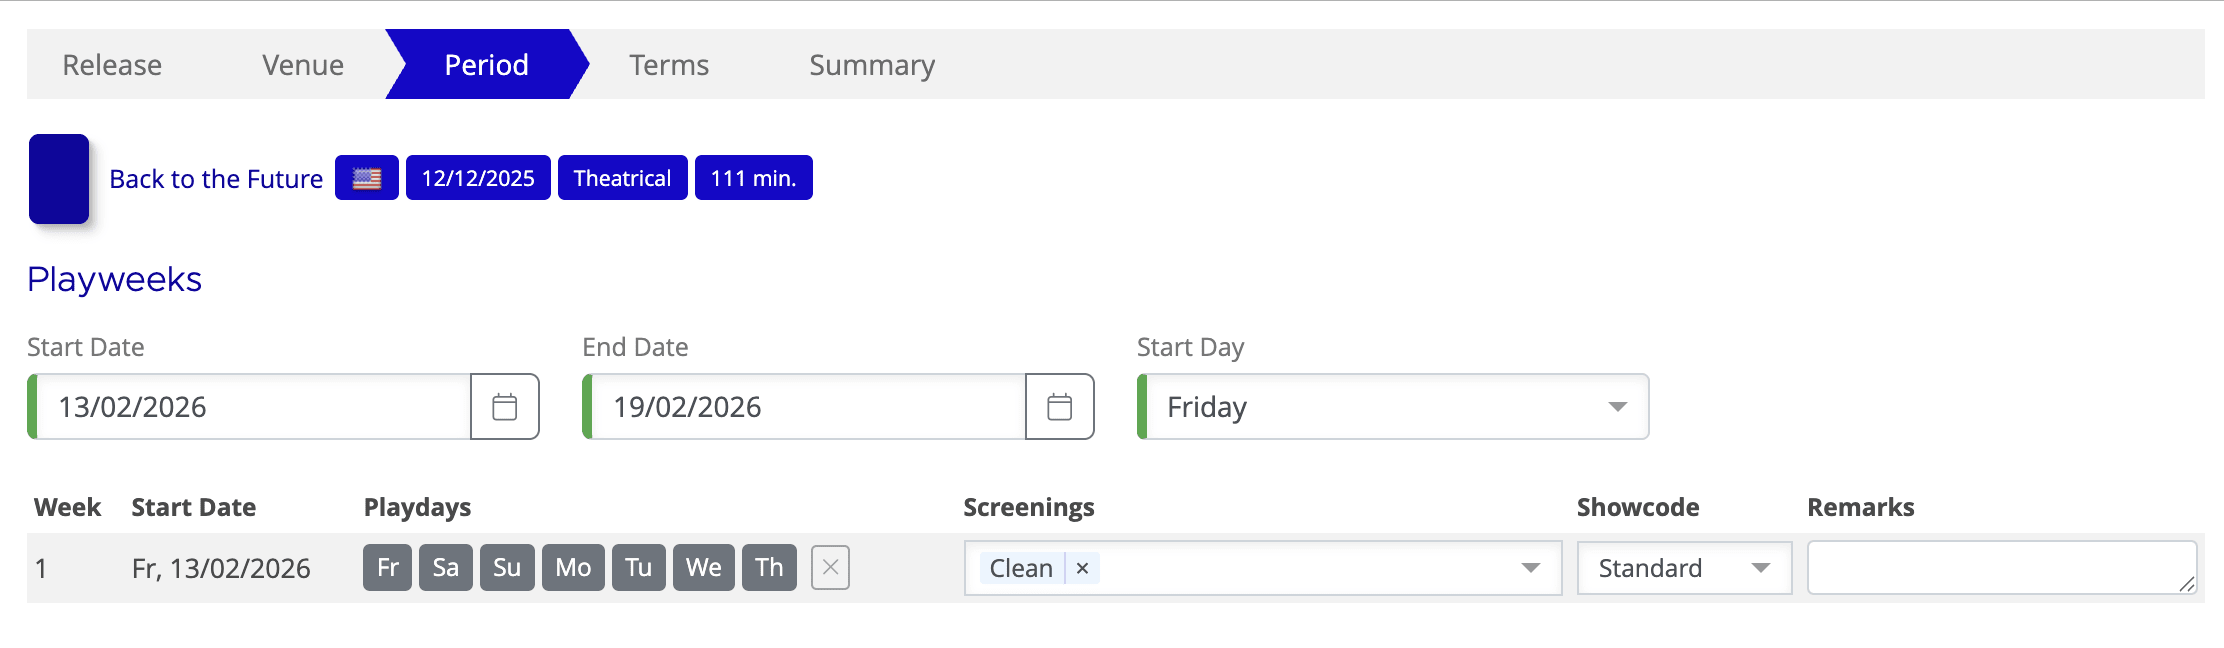Click the 111 min. runtime badge
Image resolution: width=2224 pixels, height=648 pixels.
pos(753,177)
